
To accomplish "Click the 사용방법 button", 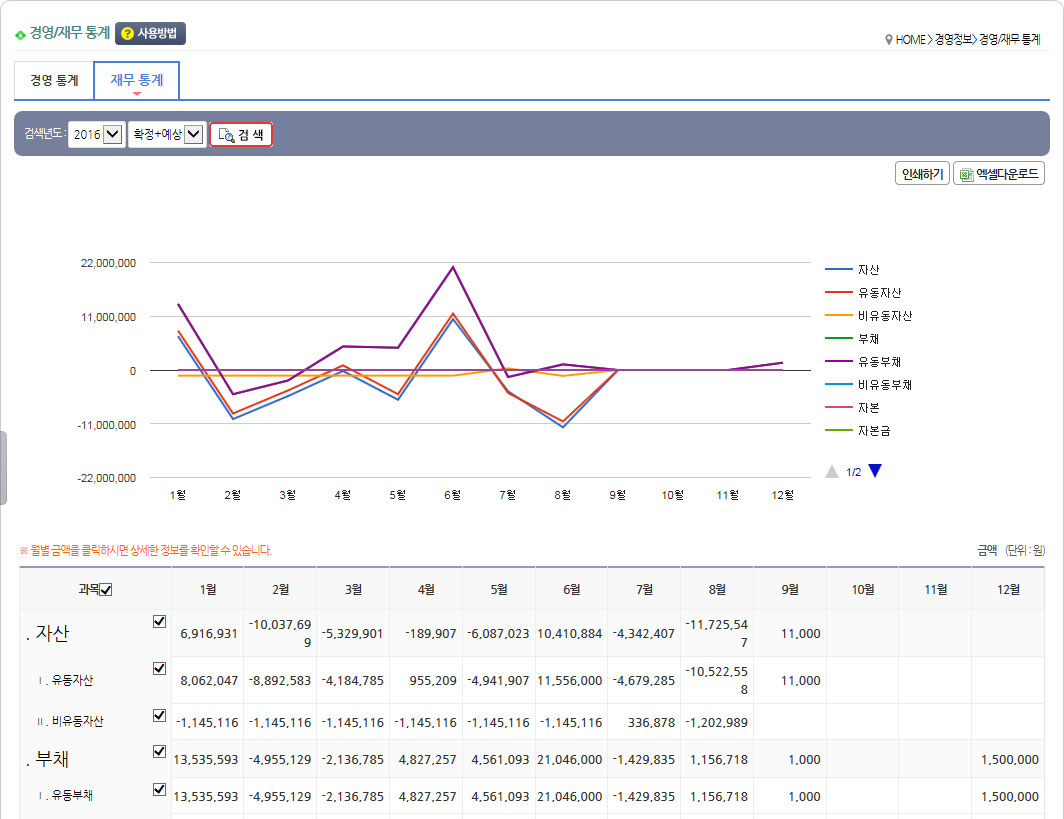I will click(x=150, y=33).
